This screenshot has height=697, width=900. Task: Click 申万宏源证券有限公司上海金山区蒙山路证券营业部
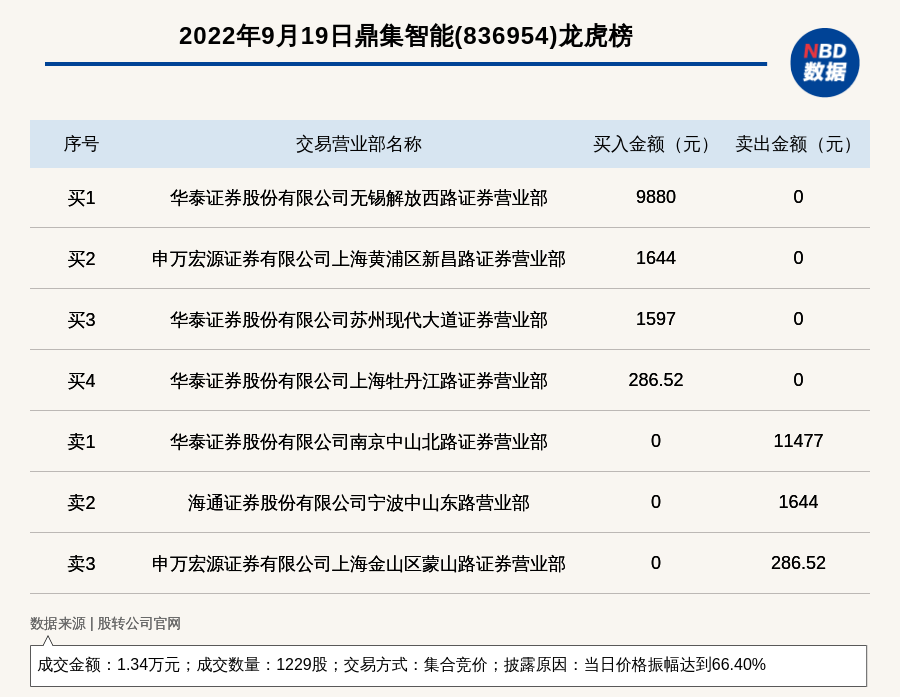(x=359, y=564)
